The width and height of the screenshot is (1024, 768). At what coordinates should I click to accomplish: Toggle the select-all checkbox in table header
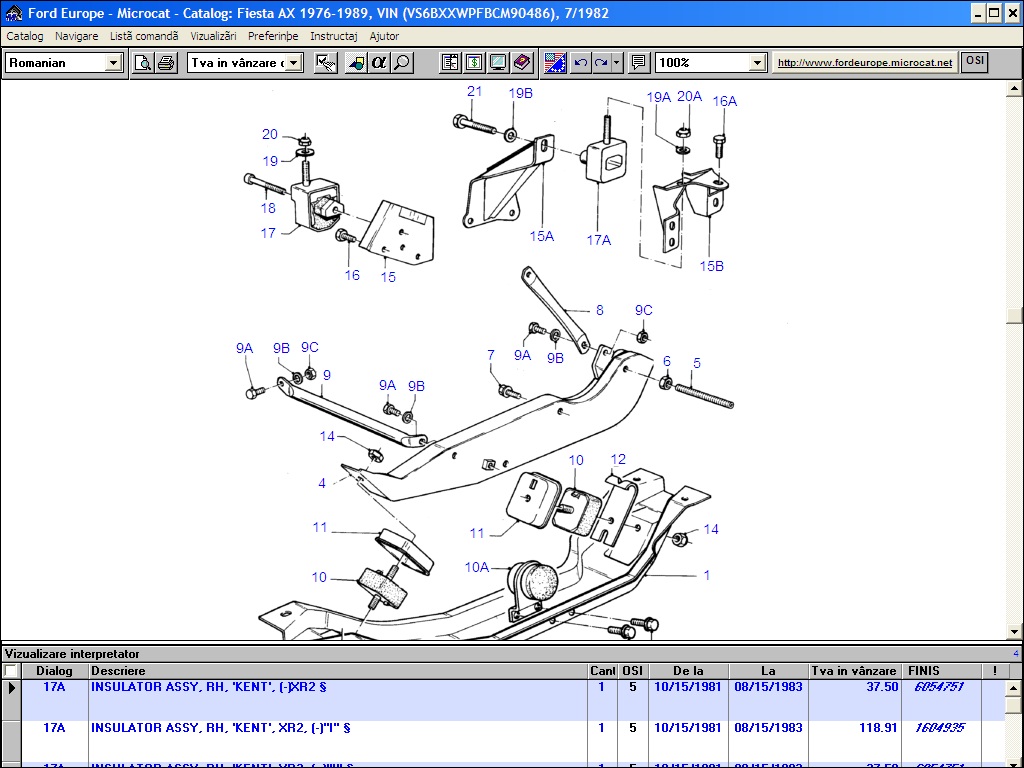(x=11, y=671)
